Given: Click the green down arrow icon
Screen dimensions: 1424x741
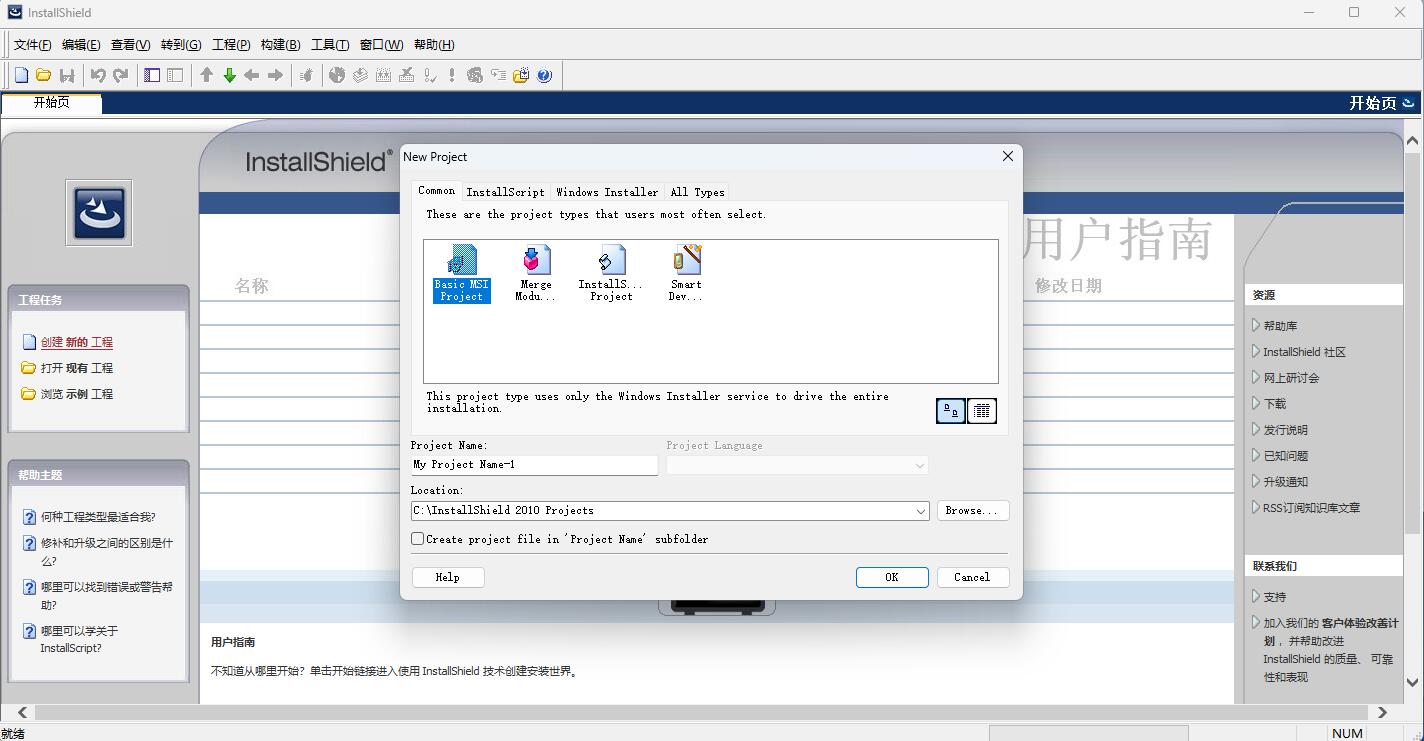Looking at the screenshot, I should (229, 75).
